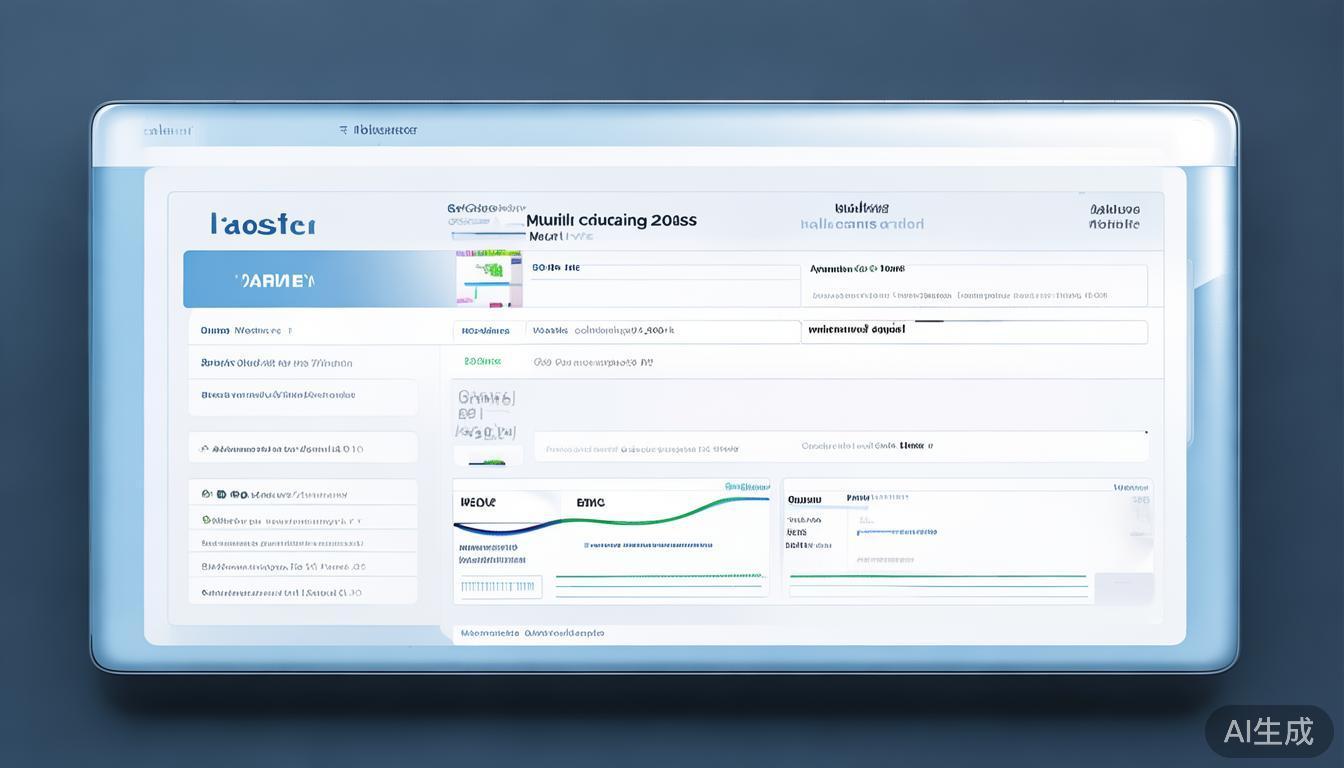Select the WEDUE chart tab

[x=477, y=502]
